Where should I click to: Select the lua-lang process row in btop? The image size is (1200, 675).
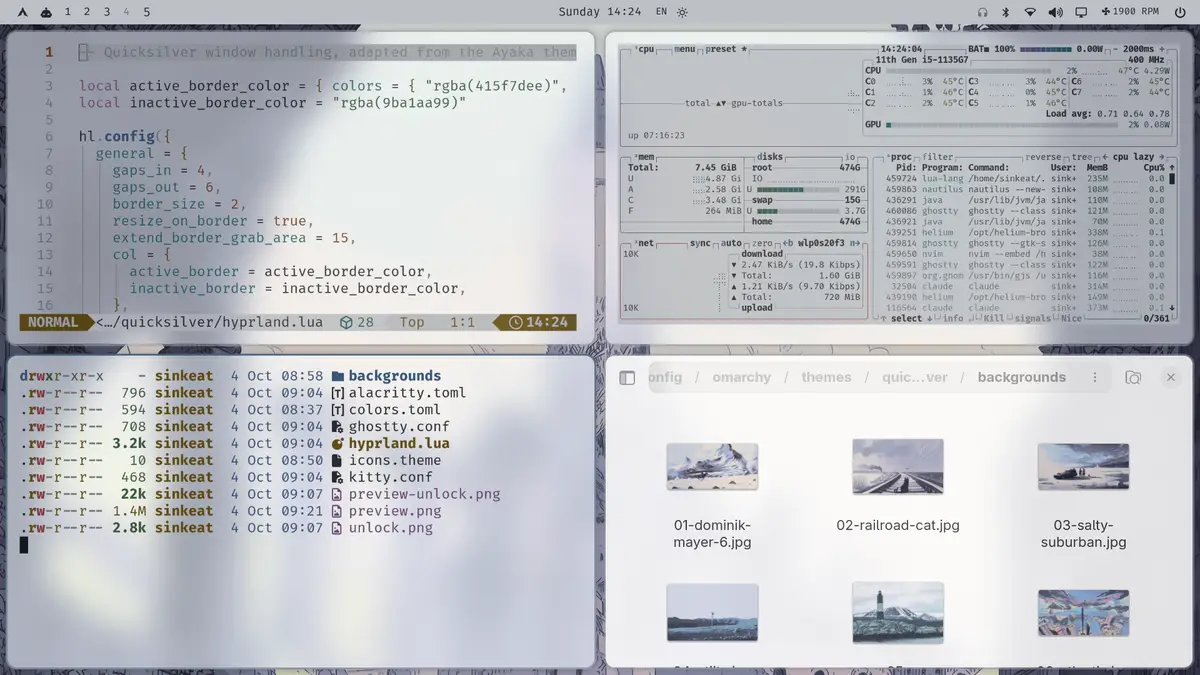[x=1026, y=179]
